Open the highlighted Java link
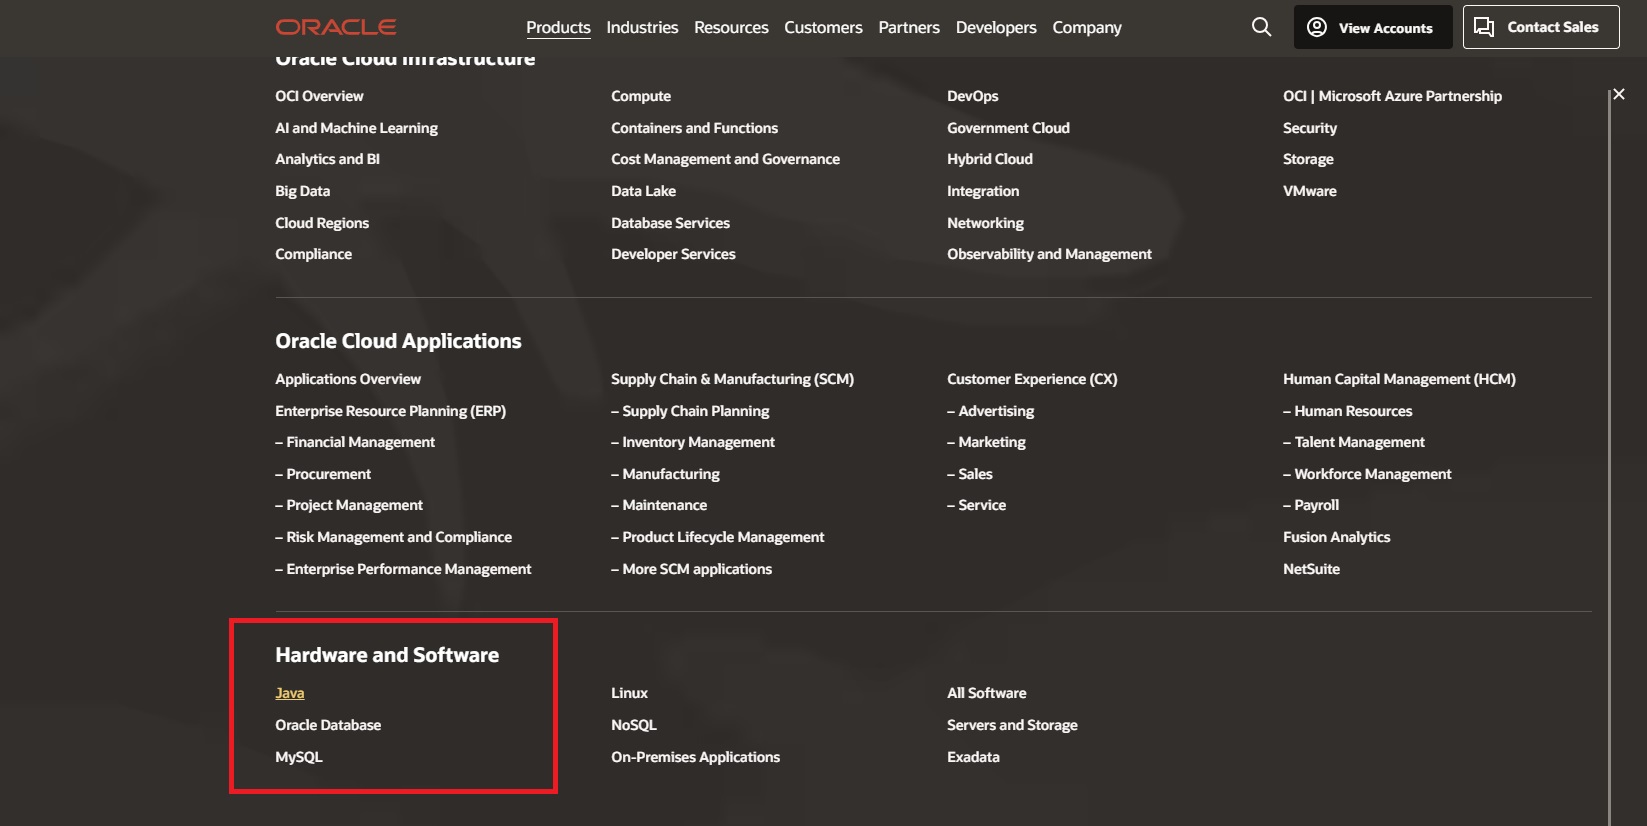The image size is (1647, 826). [290, 693]
